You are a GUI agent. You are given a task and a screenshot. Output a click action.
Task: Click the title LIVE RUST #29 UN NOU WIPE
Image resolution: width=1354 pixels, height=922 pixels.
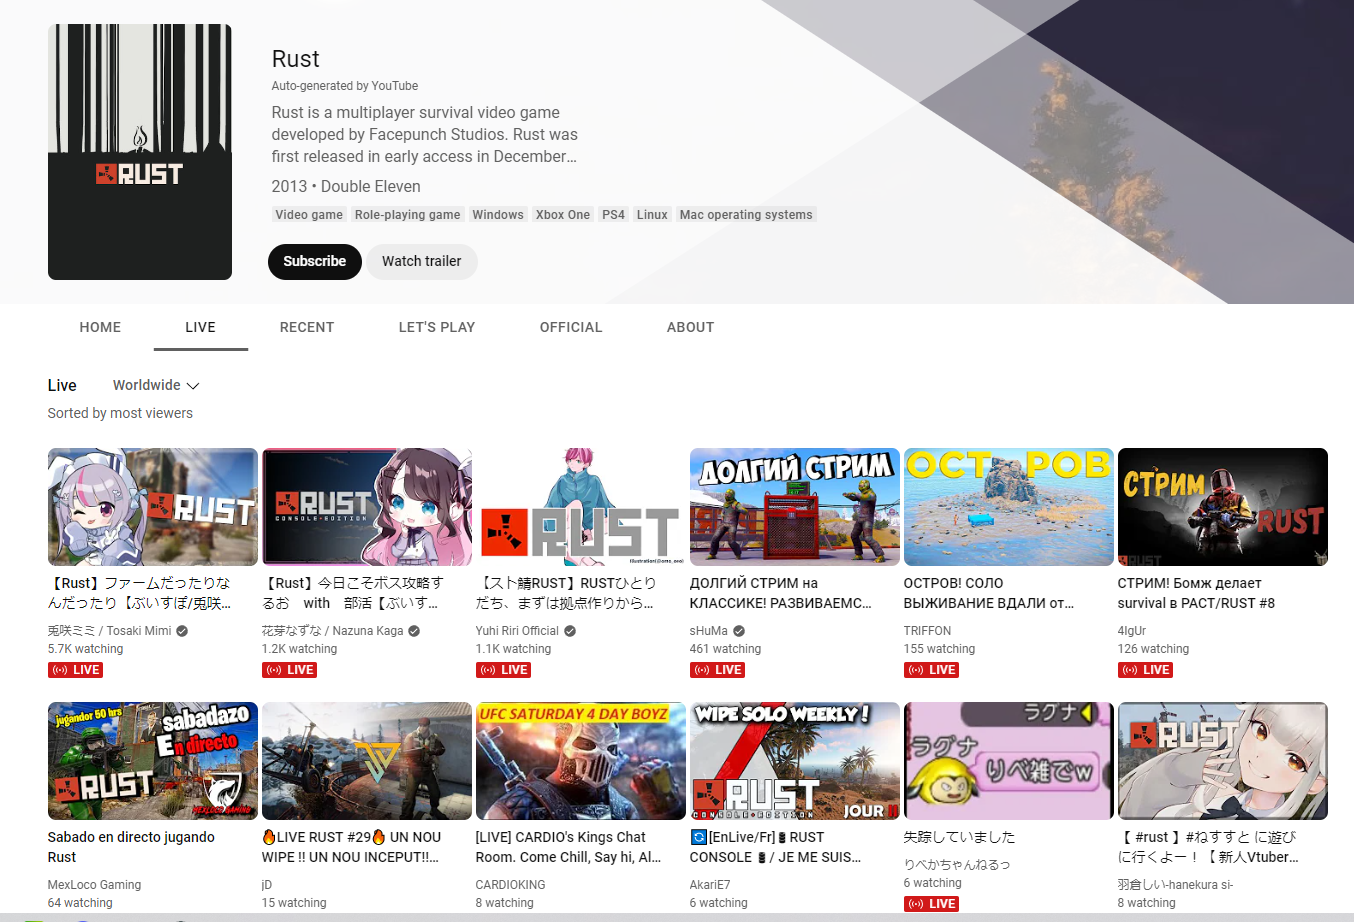coord(351,847)
